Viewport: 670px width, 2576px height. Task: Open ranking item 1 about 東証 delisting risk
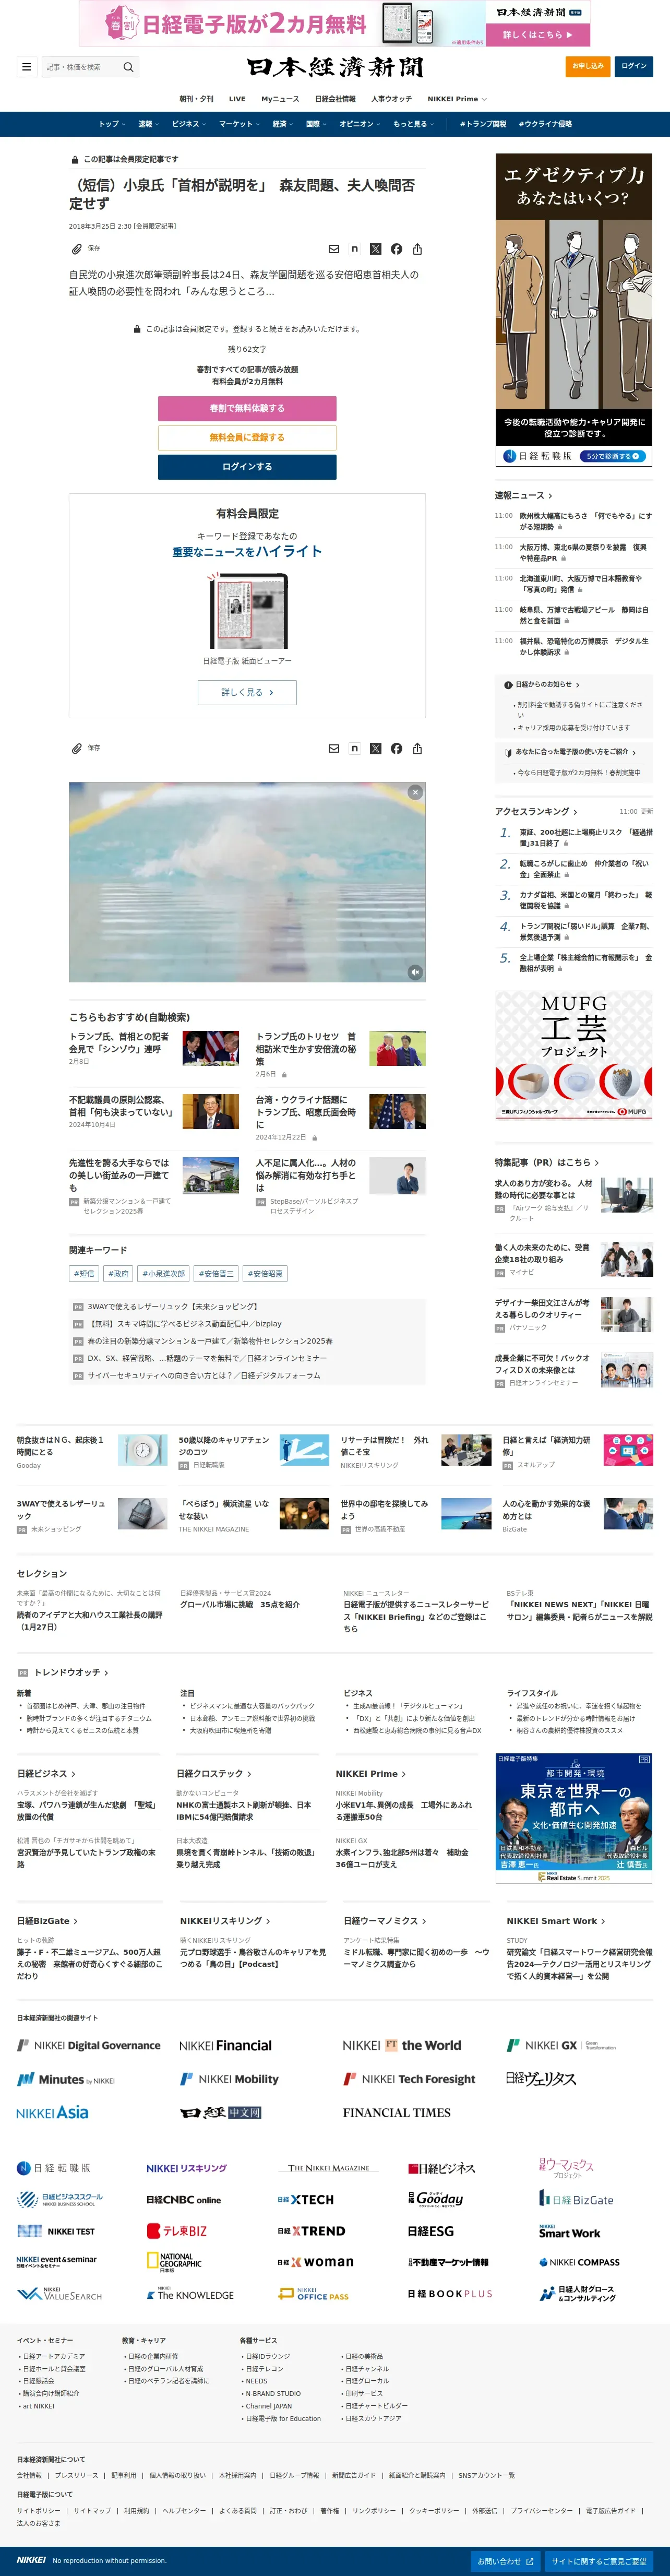click(585, 837)
